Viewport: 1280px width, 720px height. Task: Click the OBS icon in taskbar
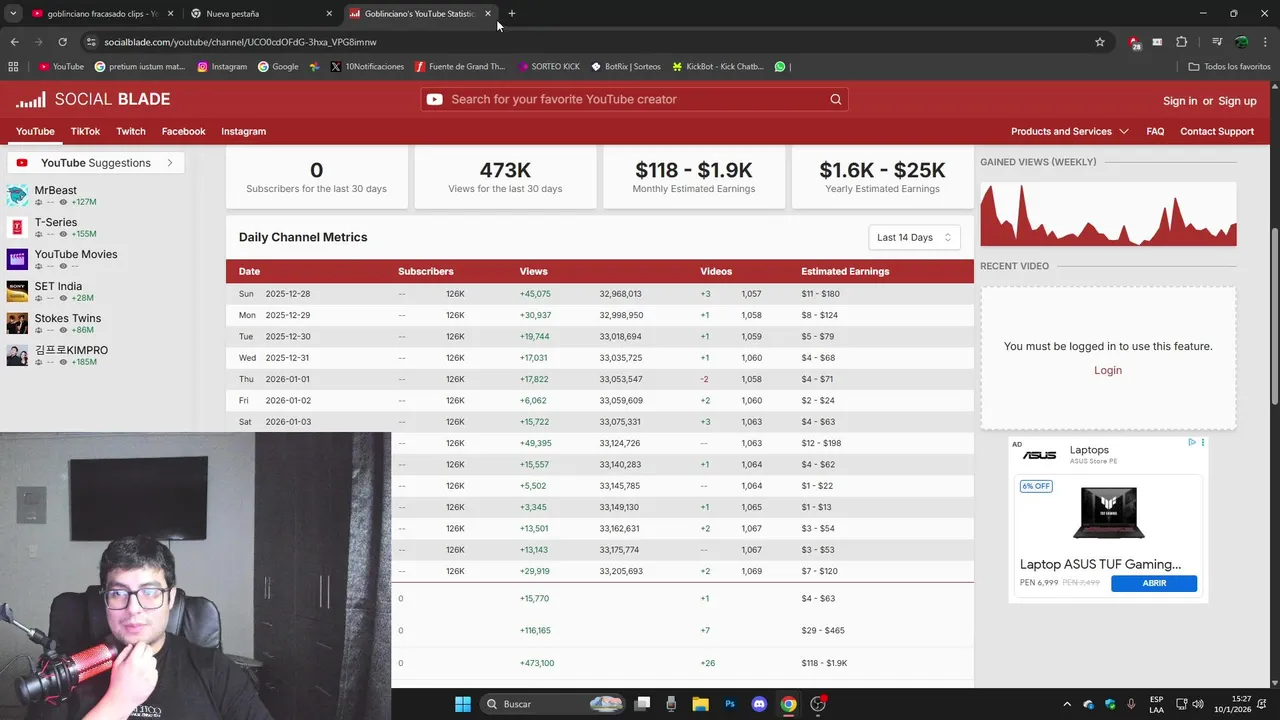(x=818, y=704)
